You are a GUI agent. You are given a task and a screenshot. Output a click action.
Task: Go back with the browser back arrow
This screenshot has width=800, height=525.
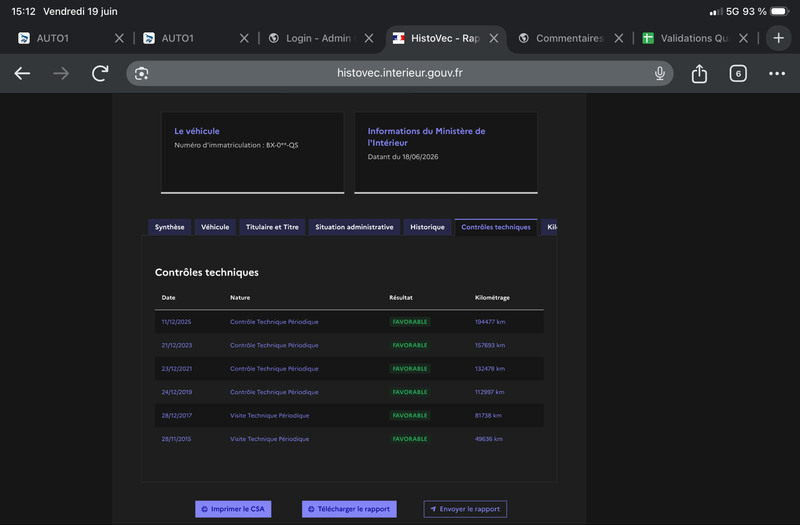[22, 73]
